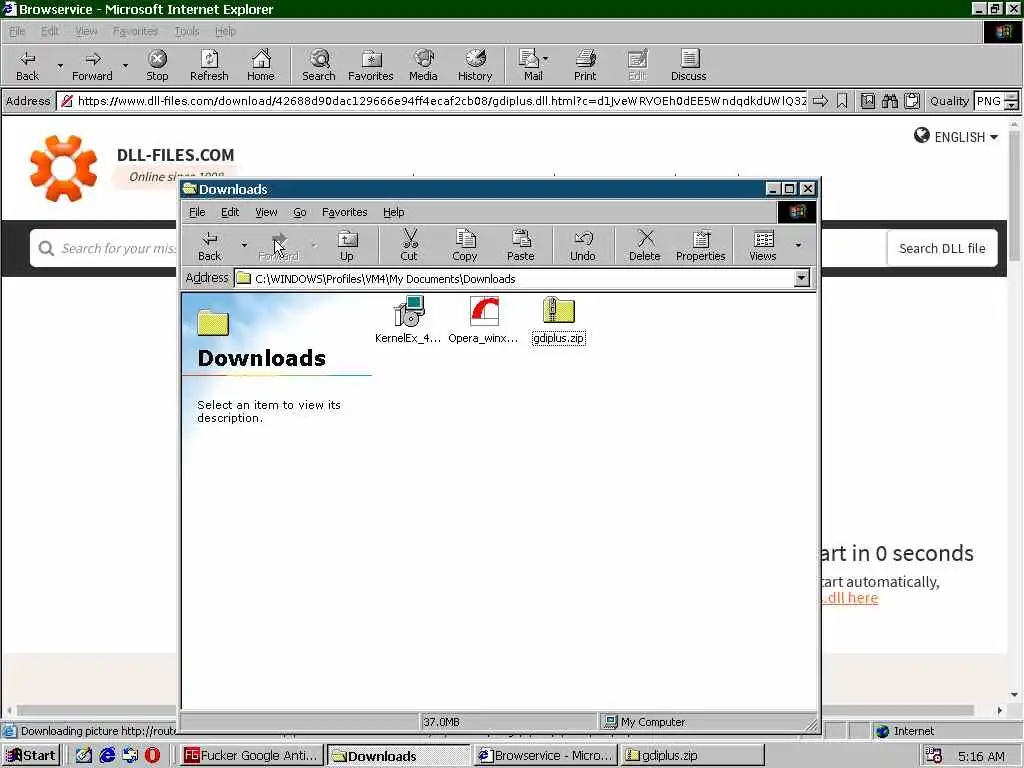Switch to Browservice taskbar button
The image size is (1024, 768).
pyautogui.click(x=546, y=756)
